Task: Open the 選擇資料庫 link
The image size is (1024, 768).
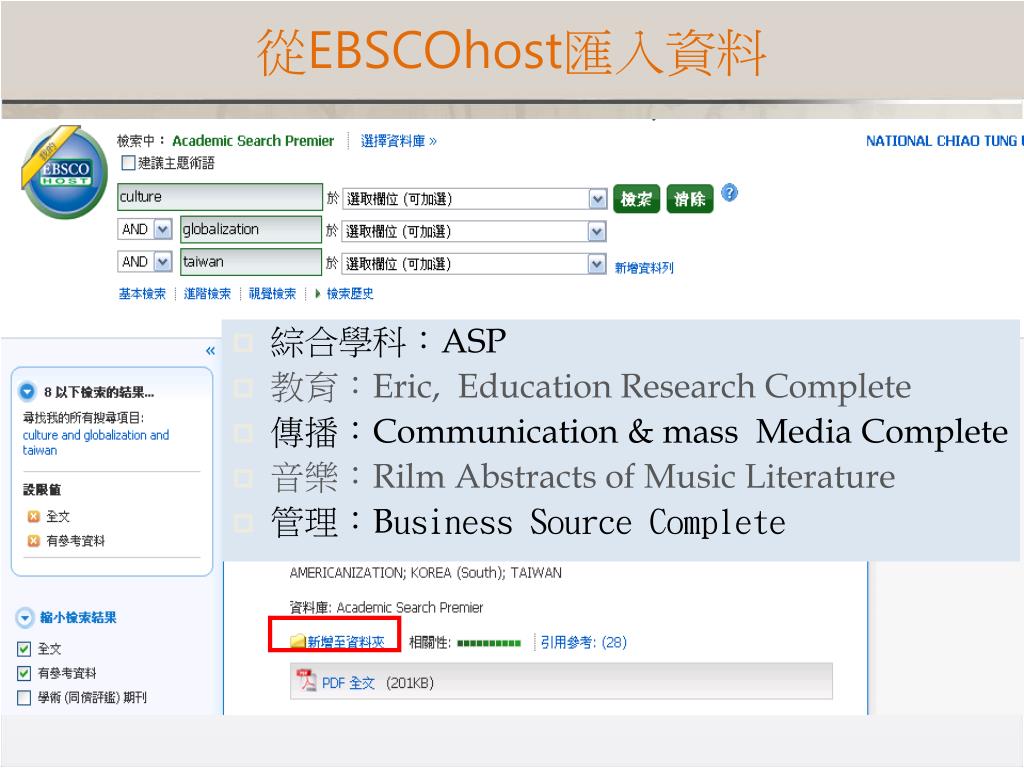Action: [398, 141]
